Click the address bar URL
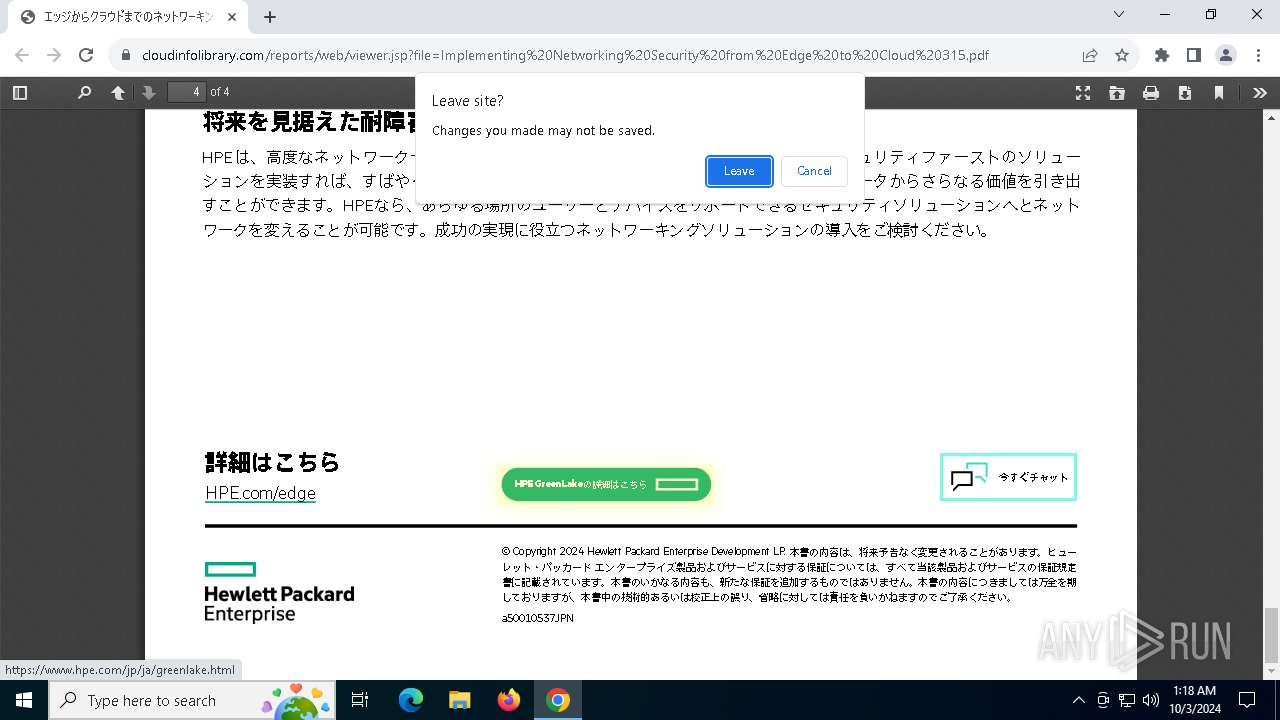 [565, 55]
